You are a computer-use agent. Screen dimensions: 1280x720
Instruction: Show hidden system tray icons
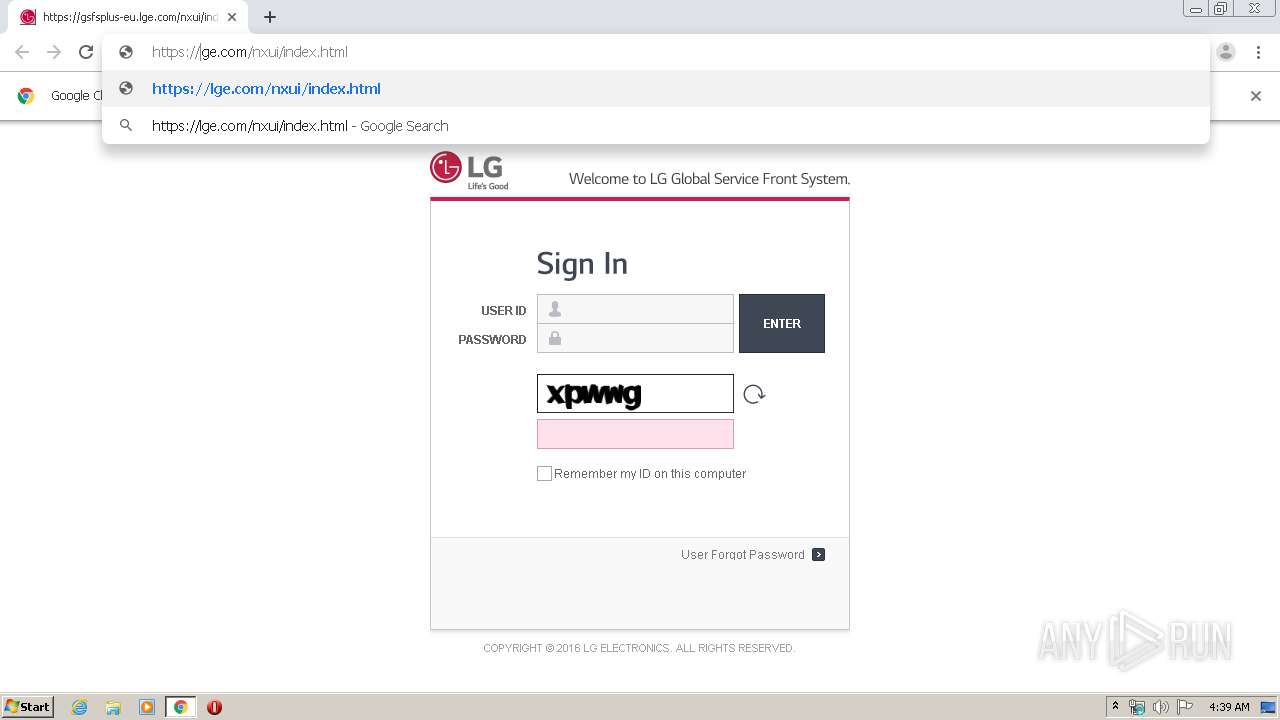pos(1115,707)
